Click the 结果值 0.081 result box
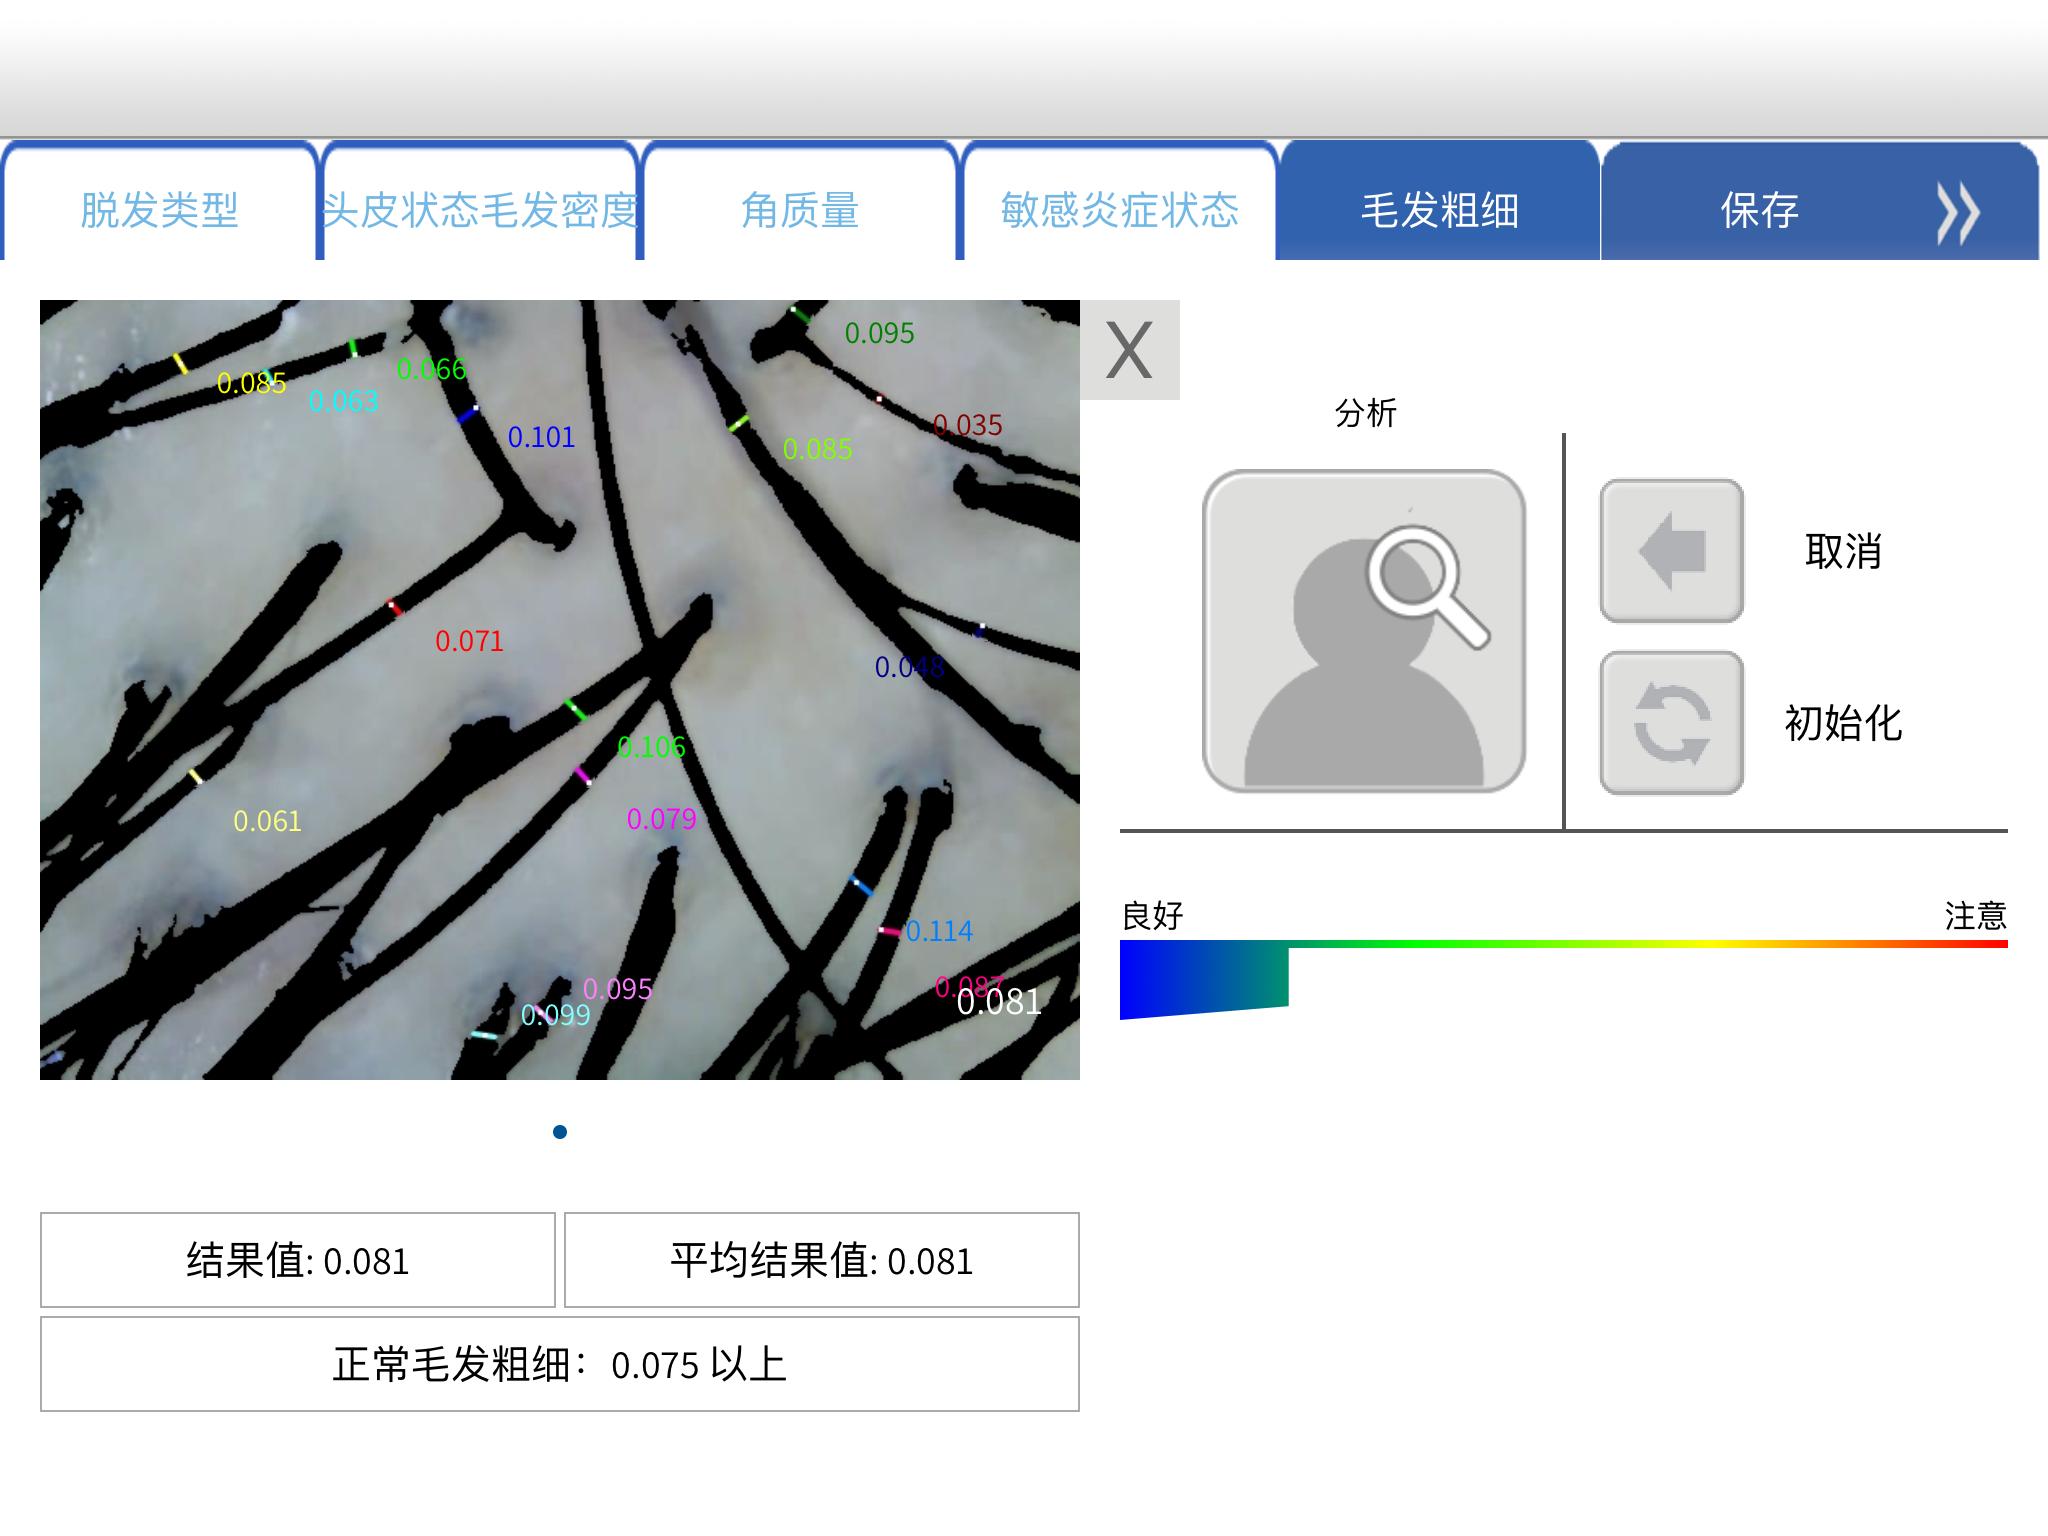 (x=298, y=1260)
